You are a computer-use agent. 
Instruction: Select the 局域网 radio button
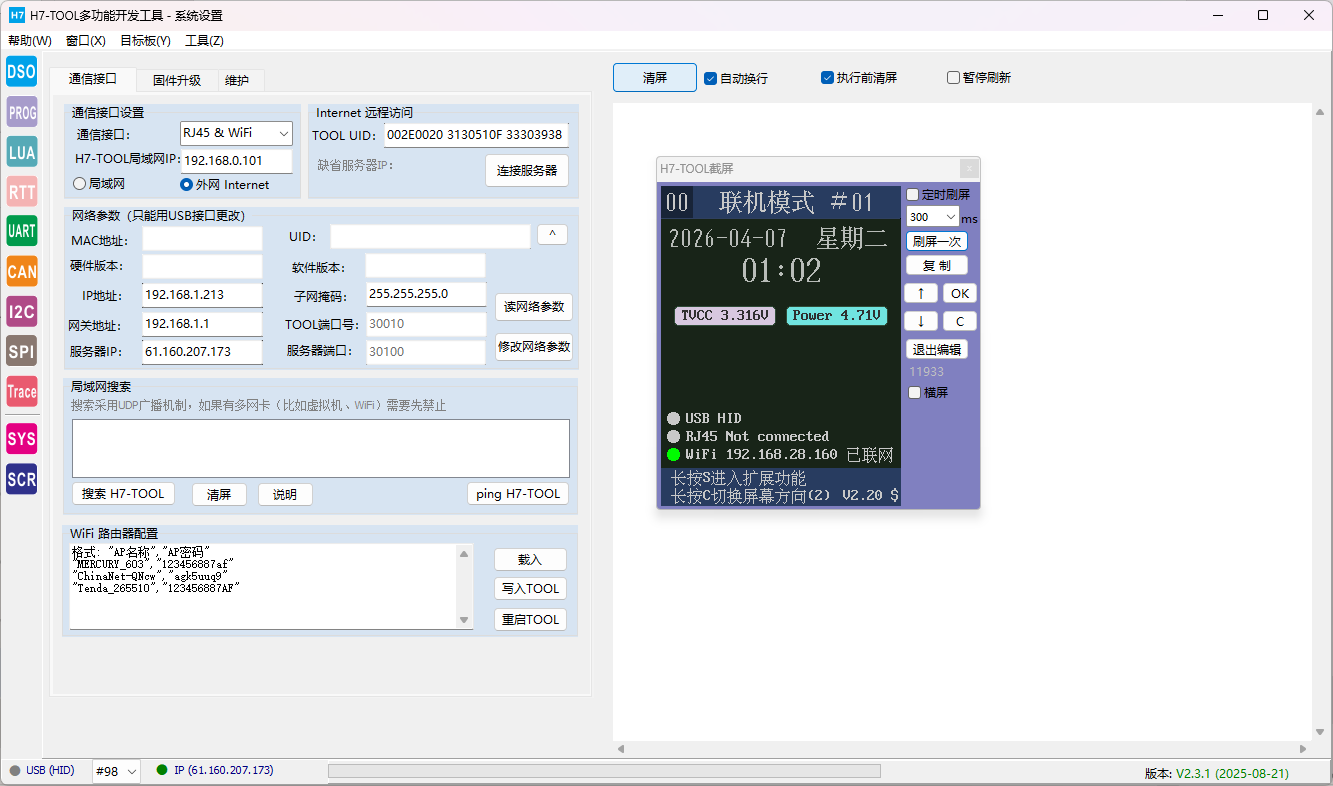(80, 184)
